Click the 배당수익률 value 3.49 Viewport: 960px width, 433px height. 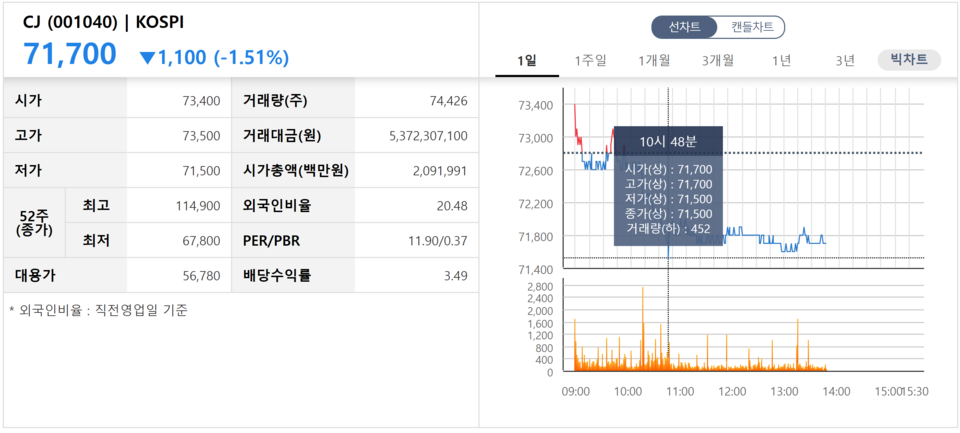pos(456,276)
